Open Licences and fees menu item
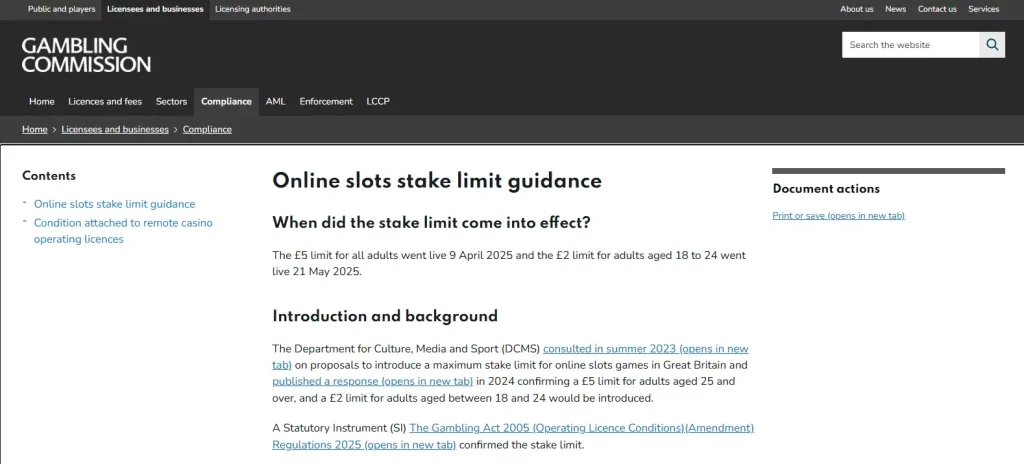 pyautogui.click(x=105, y=101)
